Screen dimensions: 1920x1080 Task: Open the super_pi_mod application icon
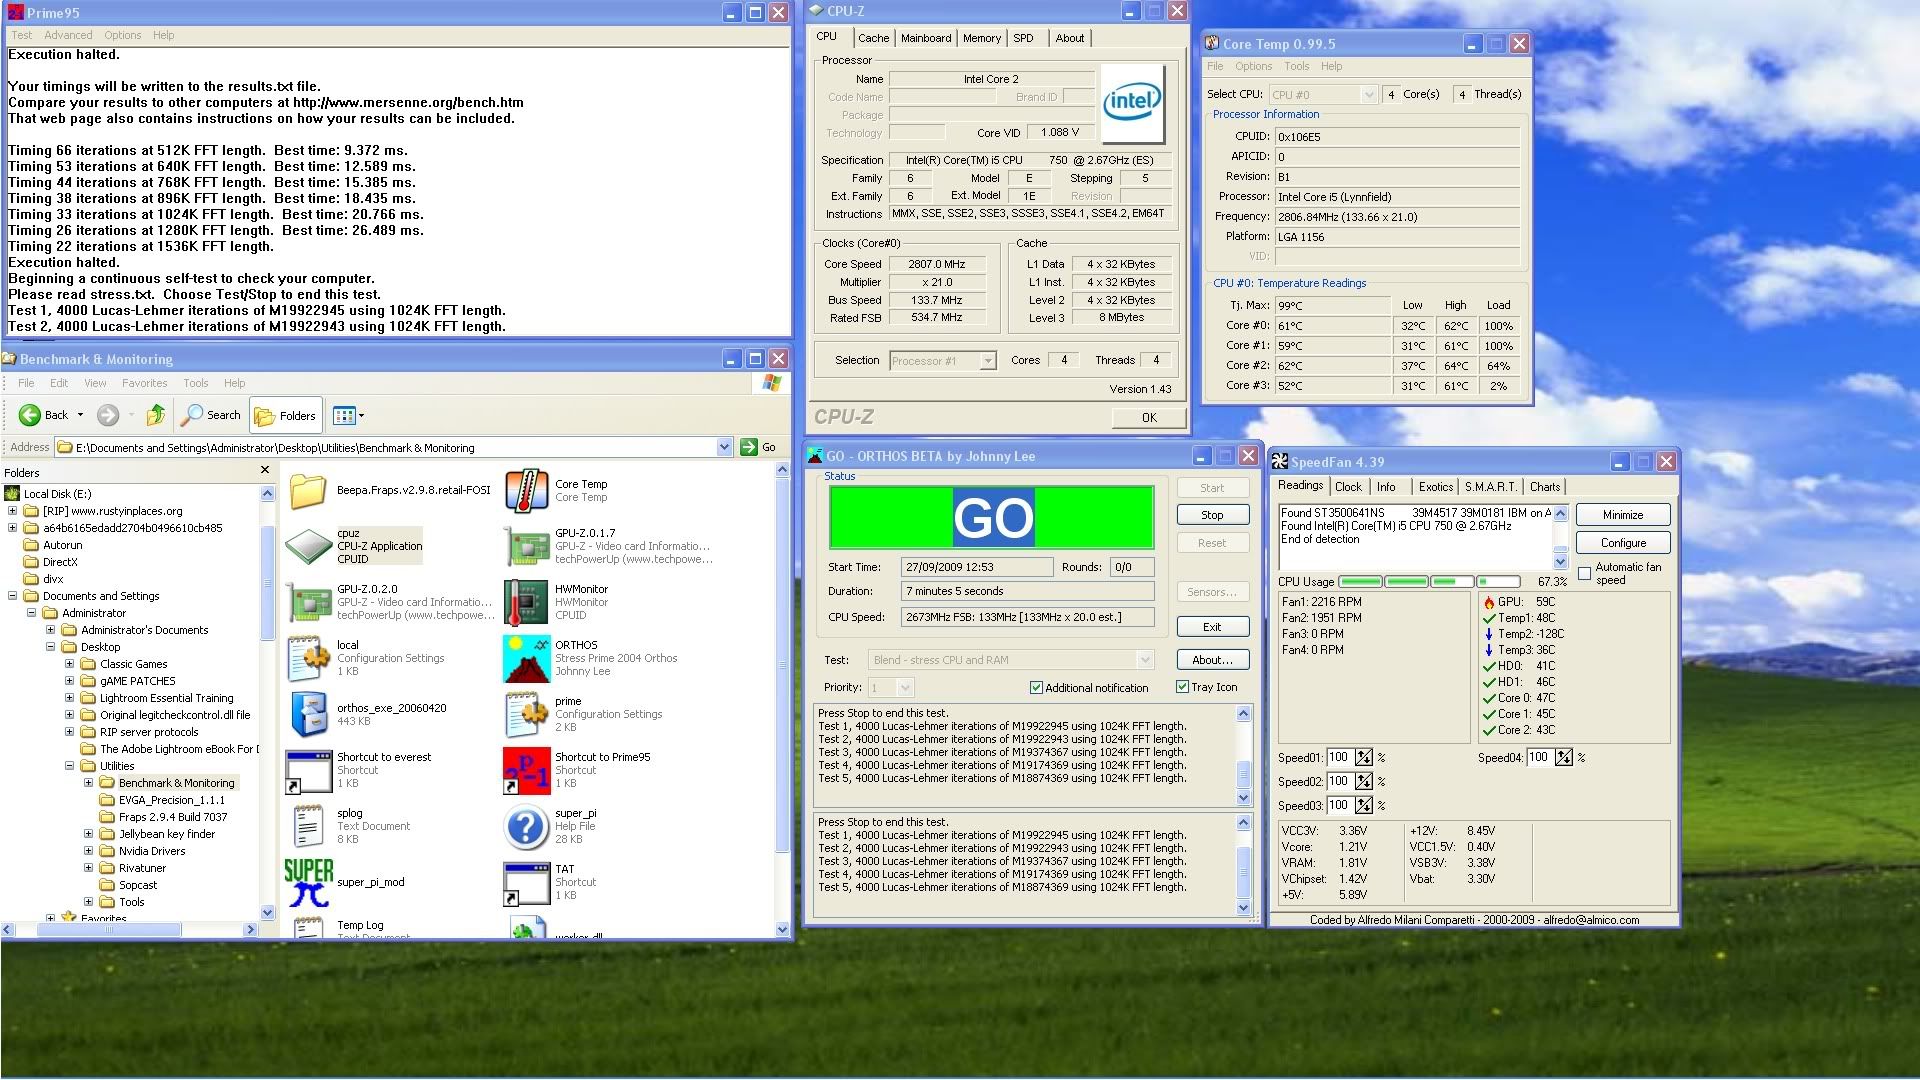308,882
